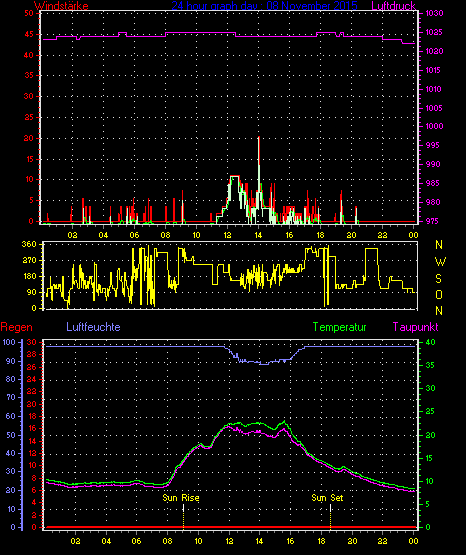The height and width of the screenshot is (555, 466).
Task: Click the Sun Set marker line
Action: 330,517
